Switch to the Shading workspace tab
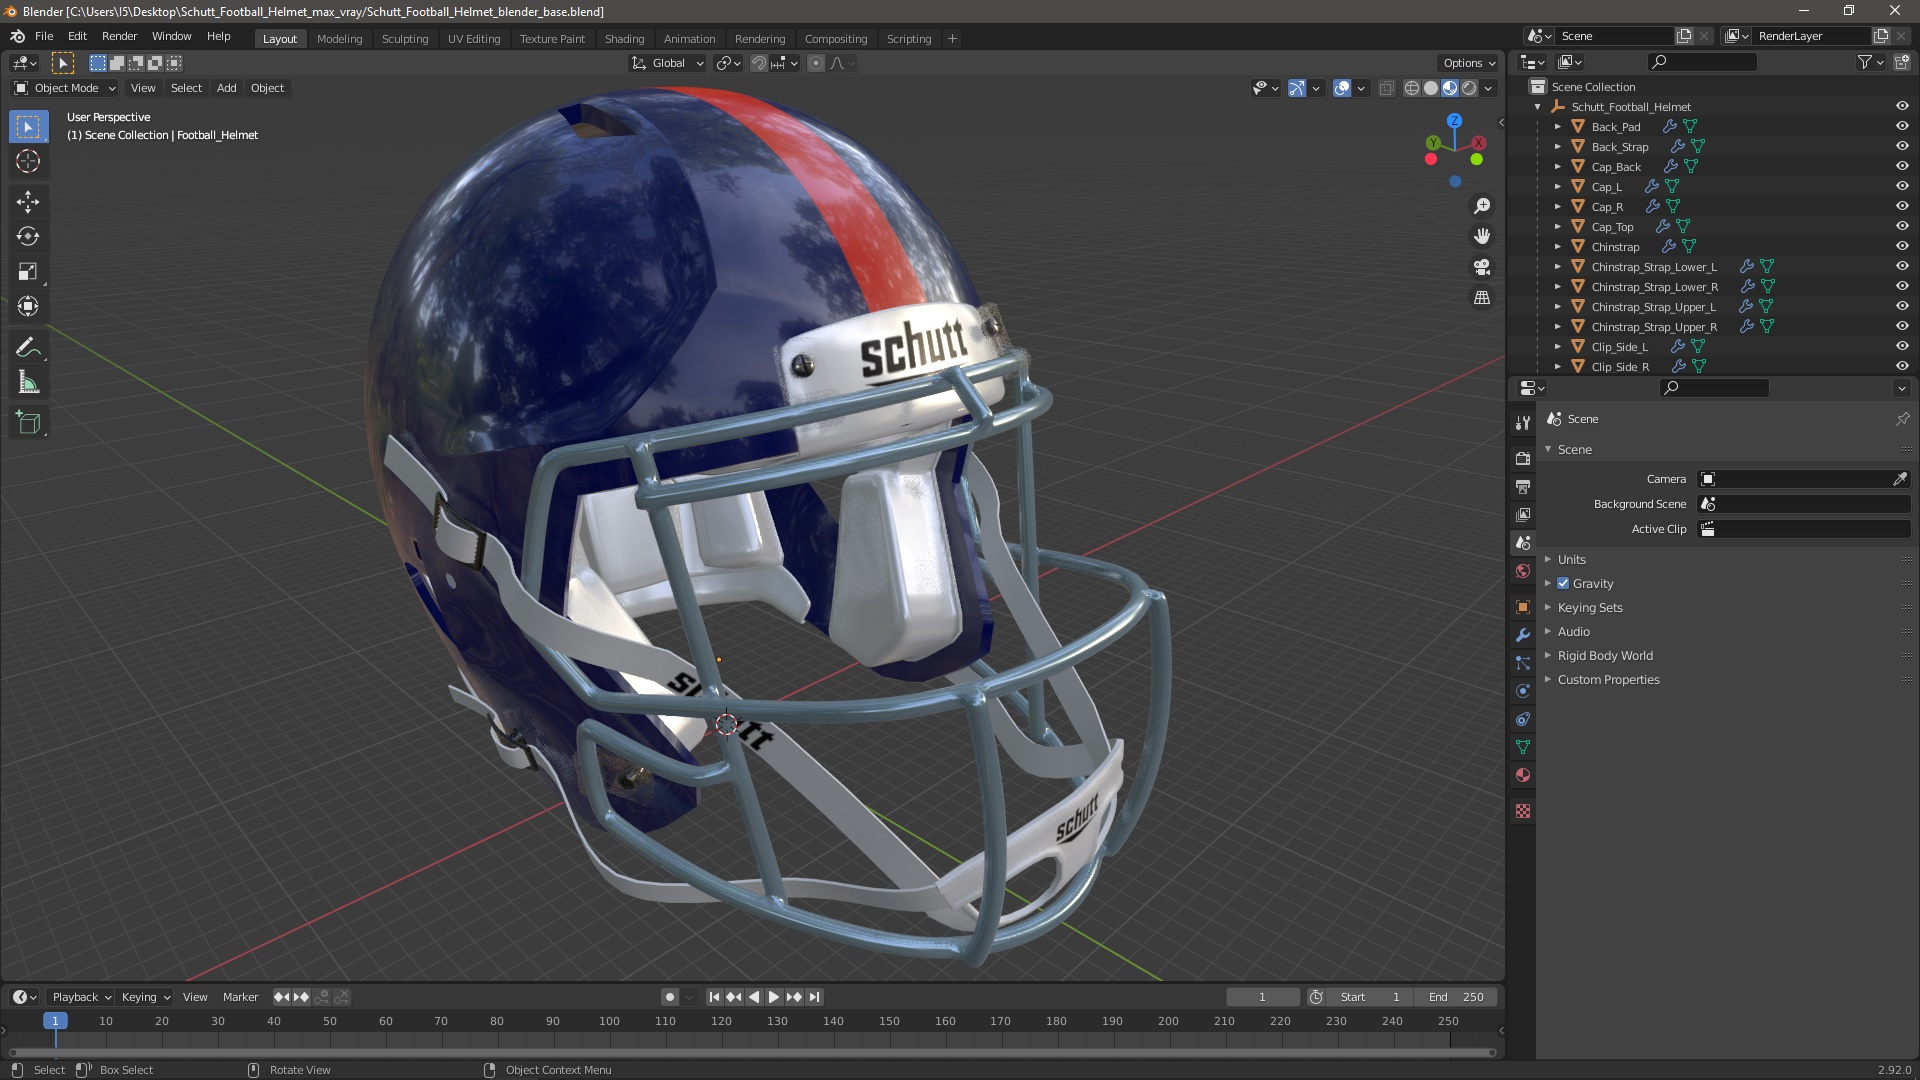Screen dimensions: 1920x1080 point(624,38)
